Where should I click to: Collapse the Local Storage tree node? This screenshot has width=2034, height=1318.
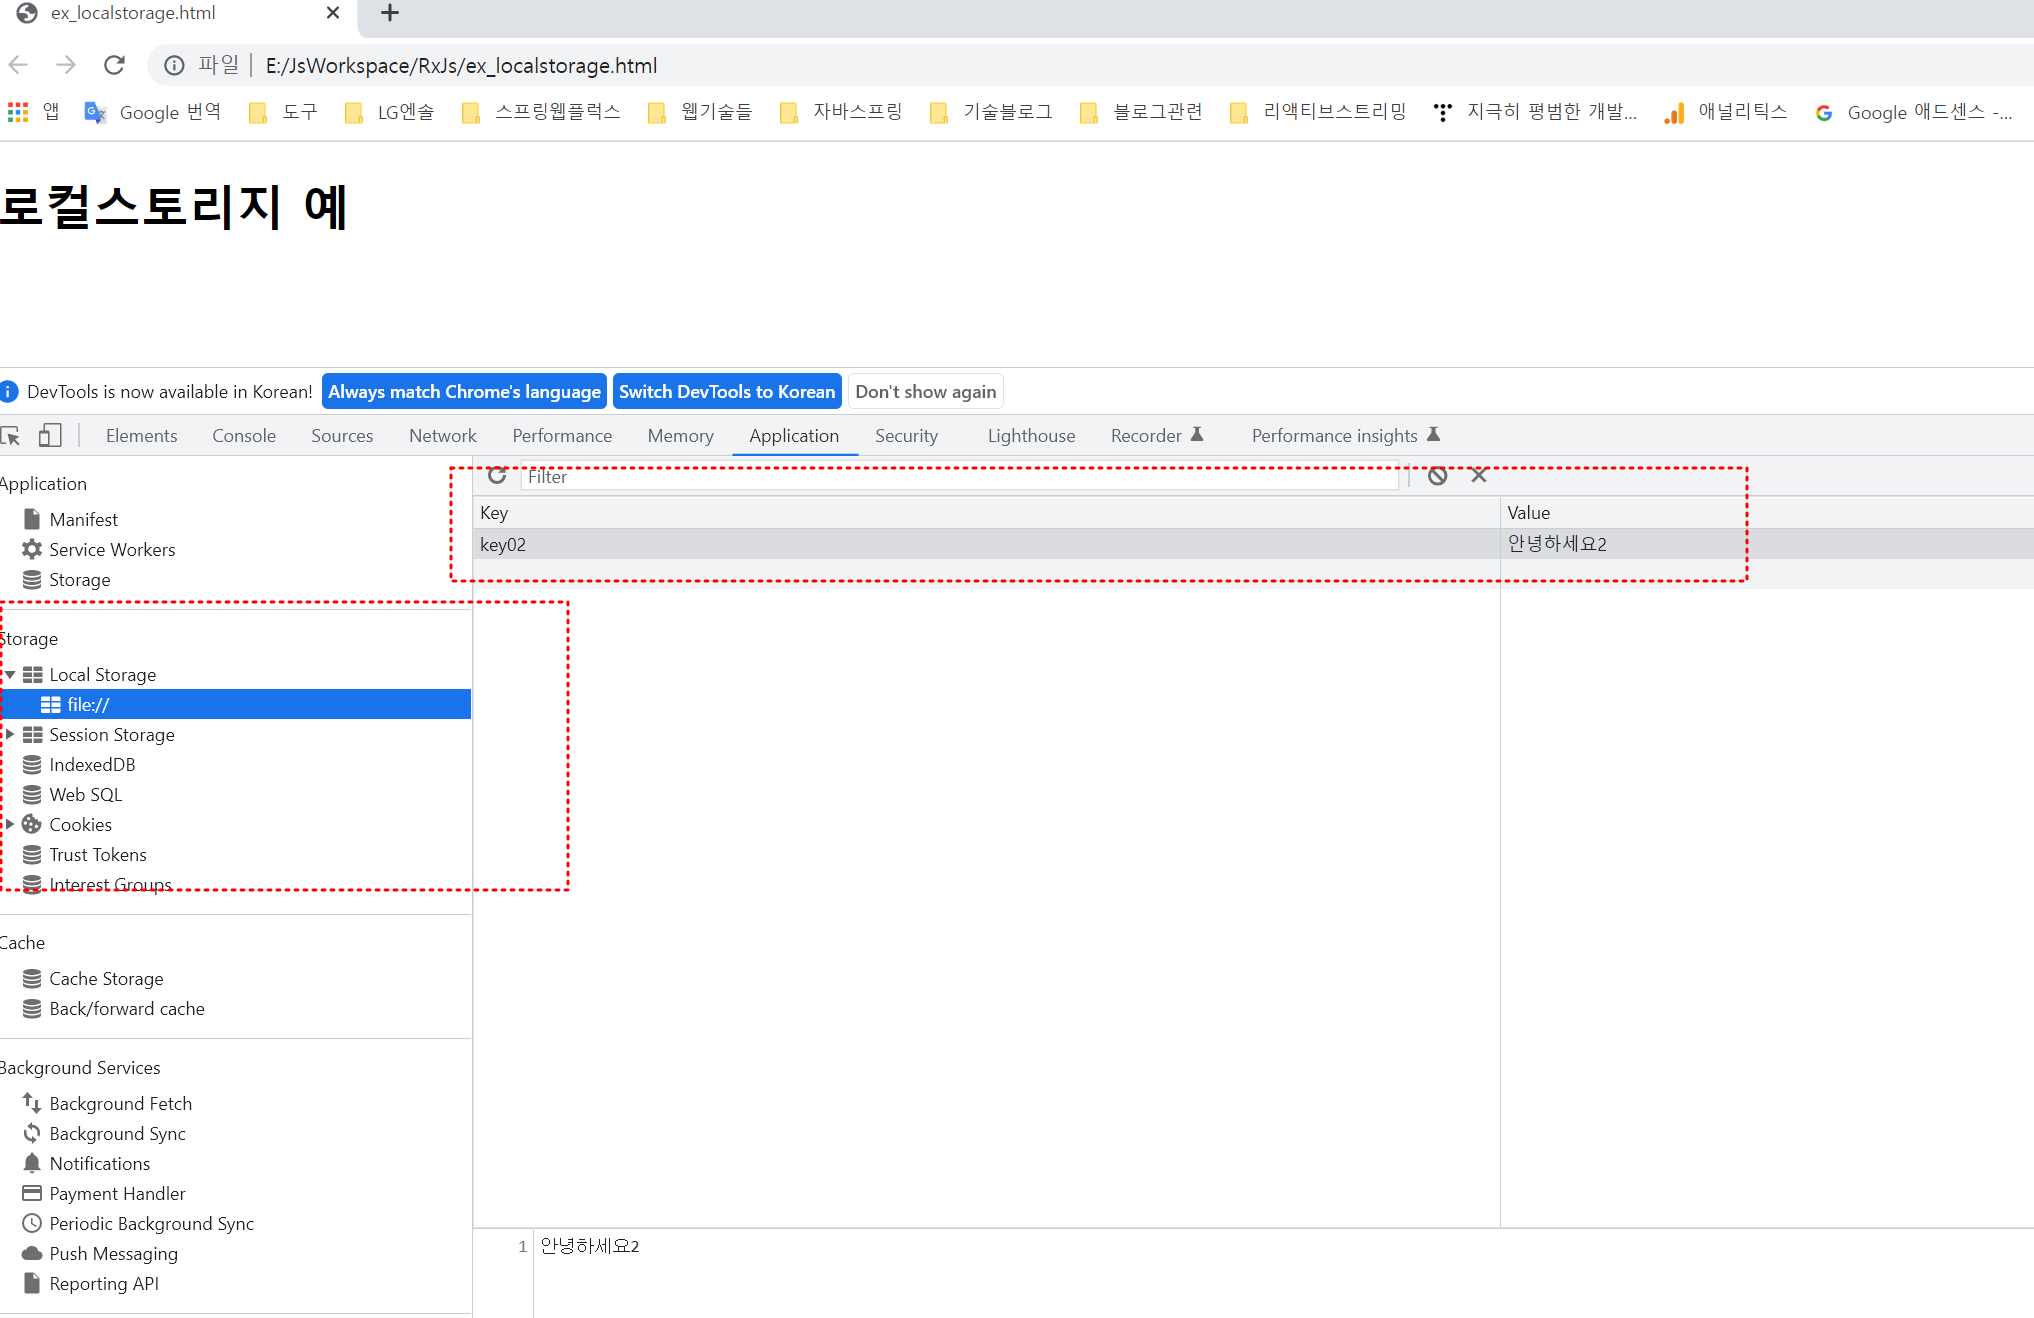[x=9, y=675]
